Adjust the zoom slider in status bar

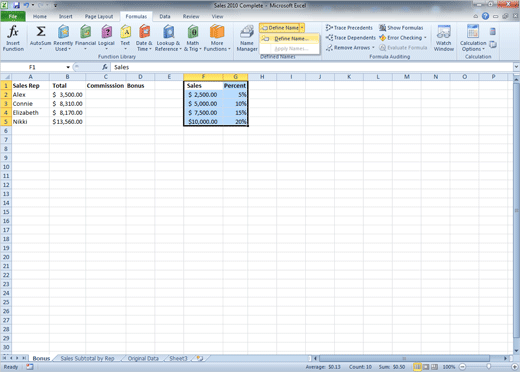pyautogui.click(x=489, y=367)
